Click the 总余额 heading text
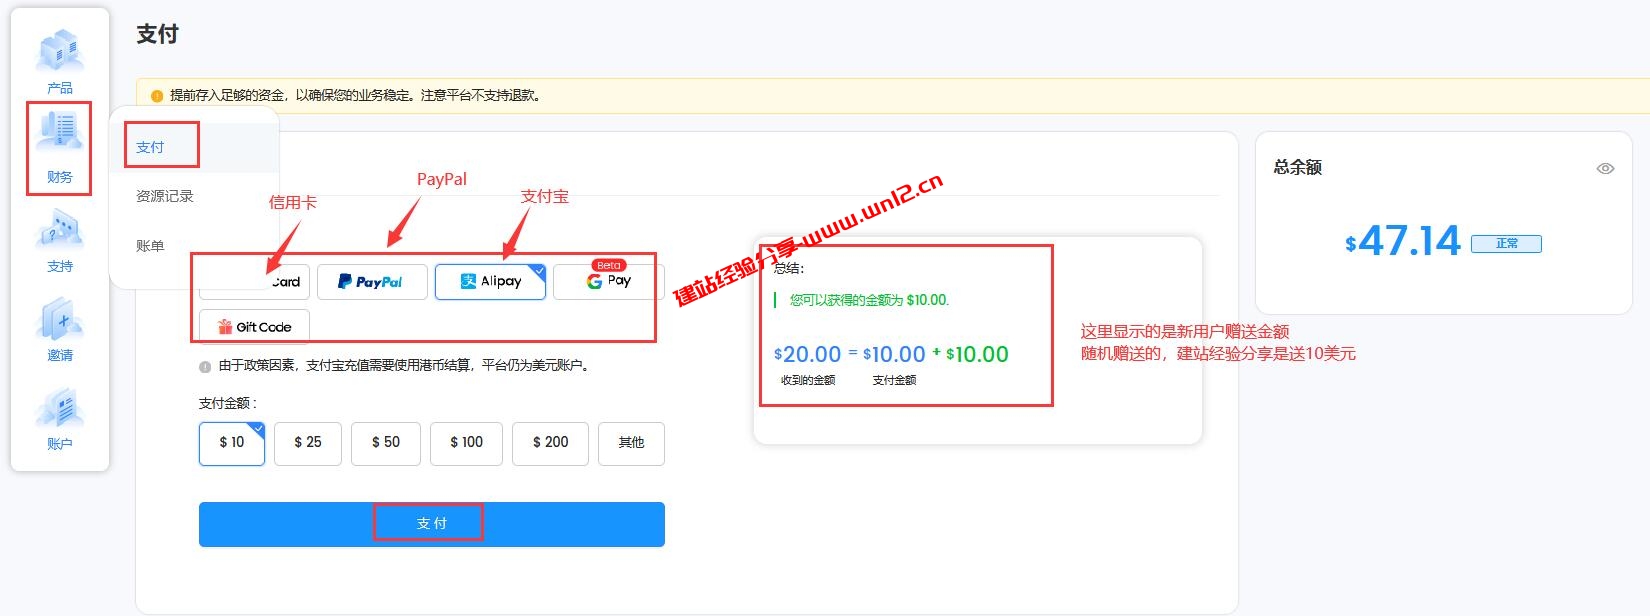The image size is (1650, 616). [x=1297, y=168]
